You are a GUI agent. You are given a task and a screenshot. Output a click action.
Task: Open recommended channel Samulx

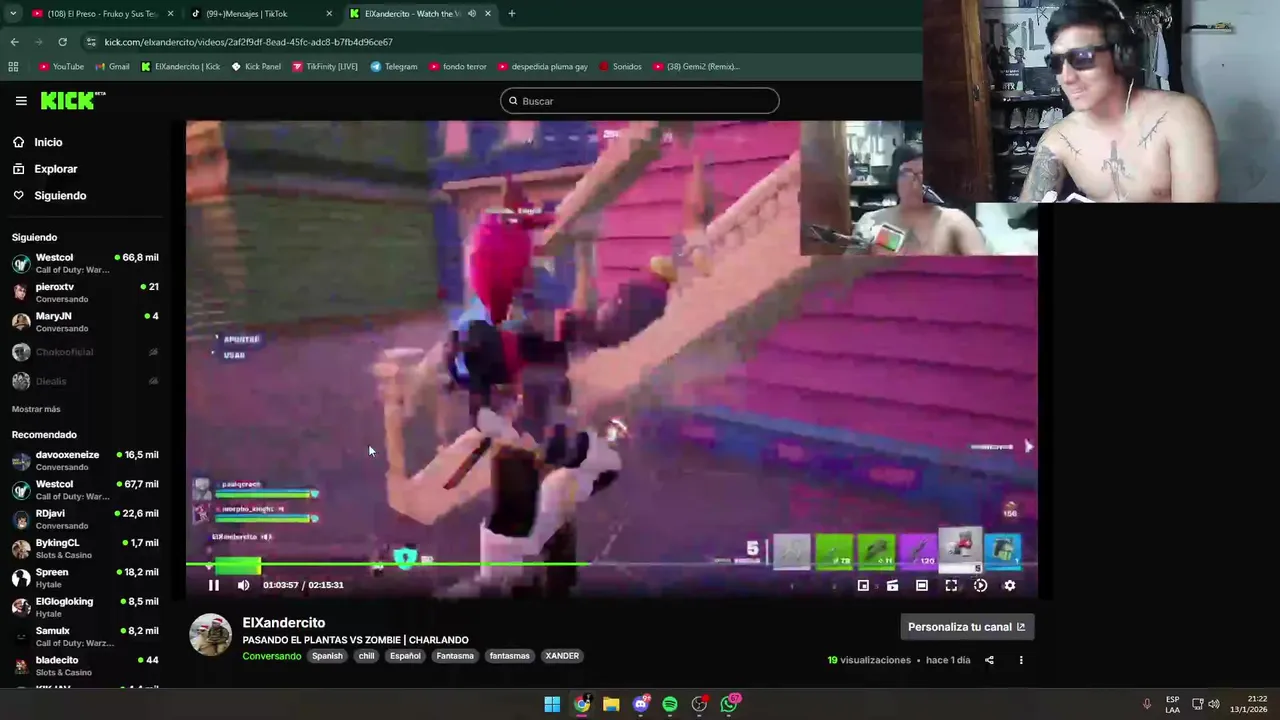pyautogui.click(x=85, y=636)
